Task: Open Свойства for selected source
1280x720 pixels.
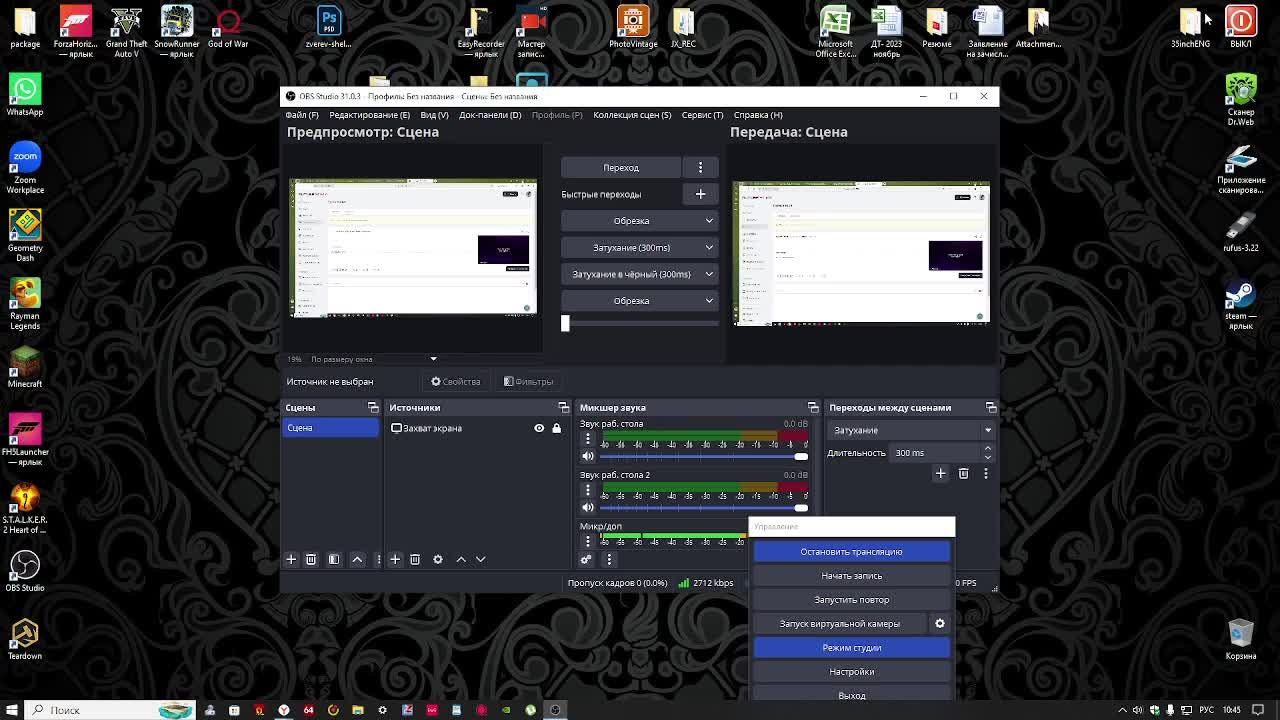Action: tap(456, 381)
